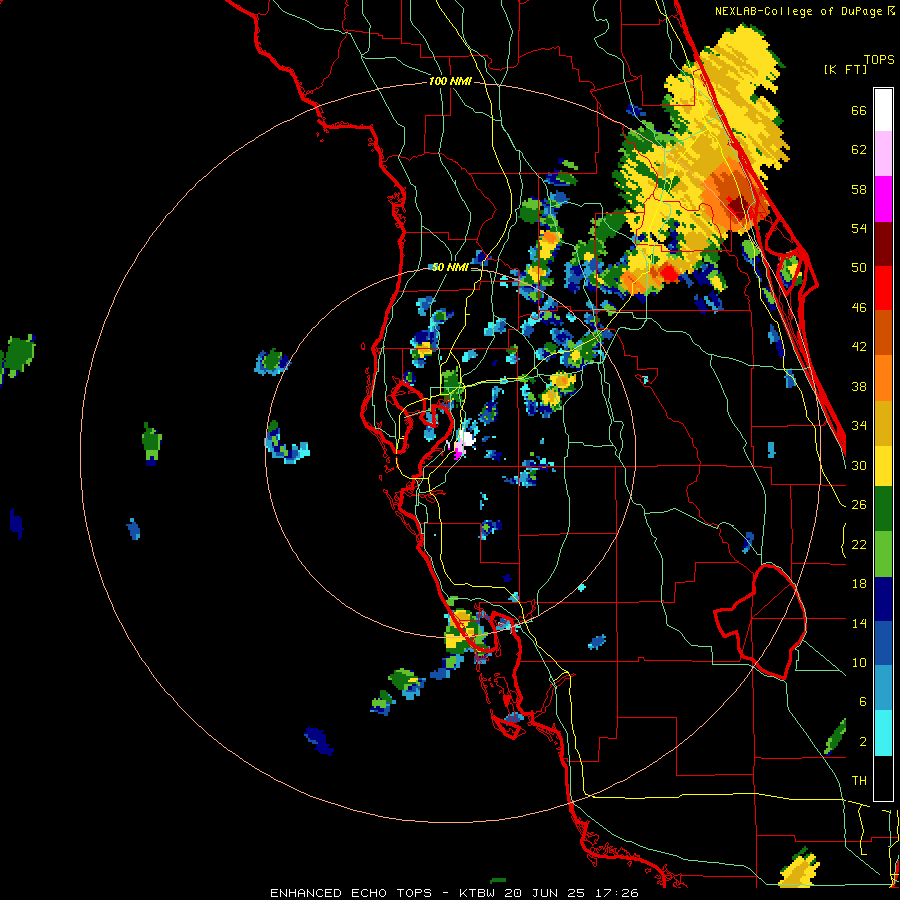Click the legend value 42
This screenshot has height=900, width=900.
[x=859, y=347]
